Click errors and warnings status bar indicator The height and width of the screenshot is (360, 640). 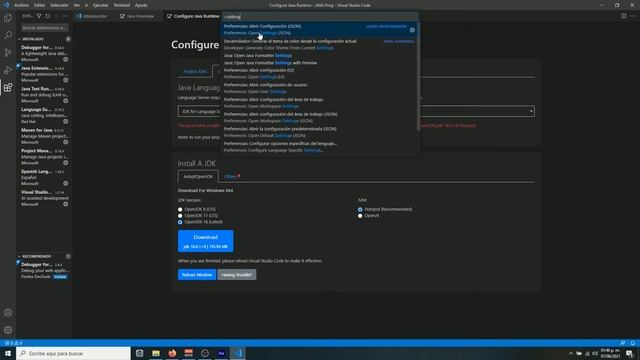tap(13, 343)
